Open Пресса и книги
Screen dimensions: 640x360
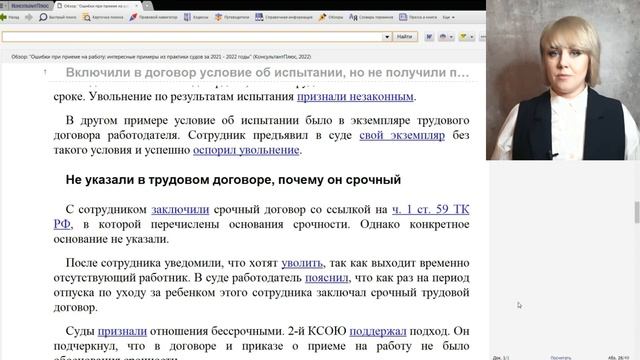pyautogui.click(x=418, y=17)
